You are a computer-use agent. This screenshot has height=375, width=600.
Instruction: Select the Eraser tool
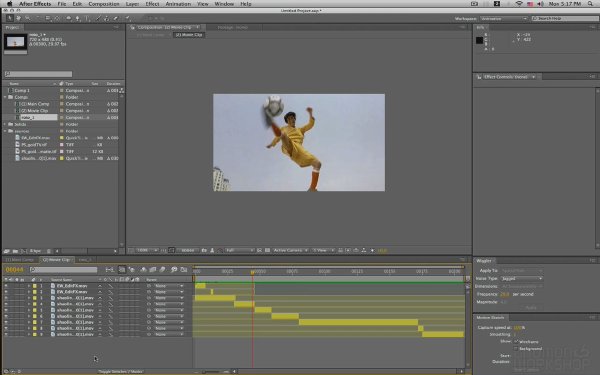115,18
